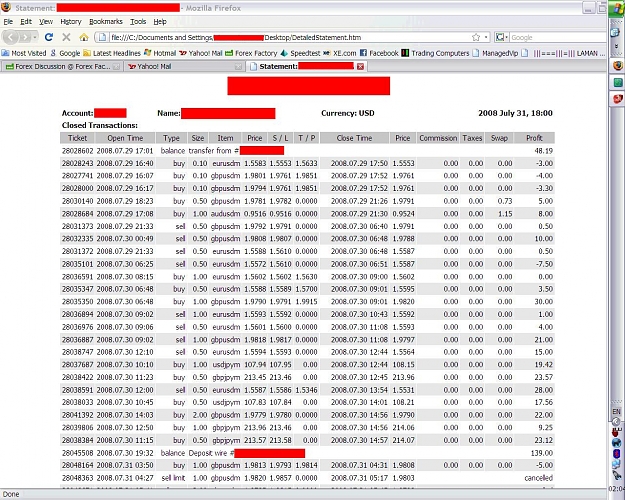Click the 30.00 profit value

tap(543, 301)
